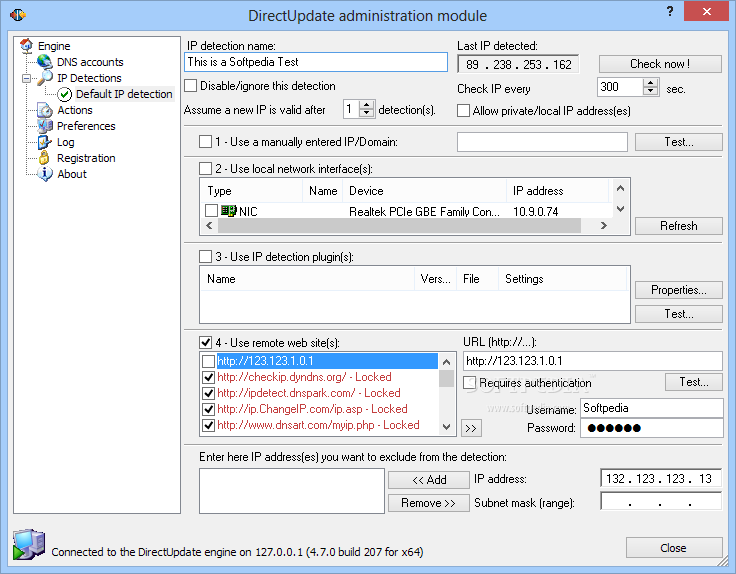
Task: Enable method 1 manually entered IP/Domain
Action: pos(206,142)
